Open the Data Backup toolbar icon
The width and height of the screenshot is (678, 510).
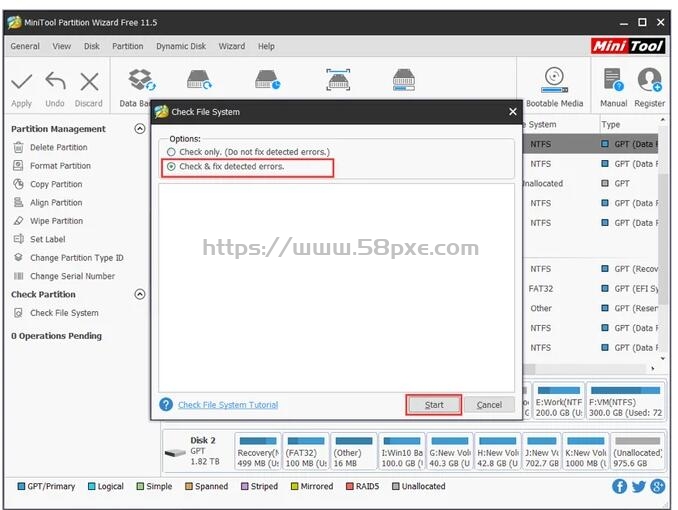coord(141,80)
